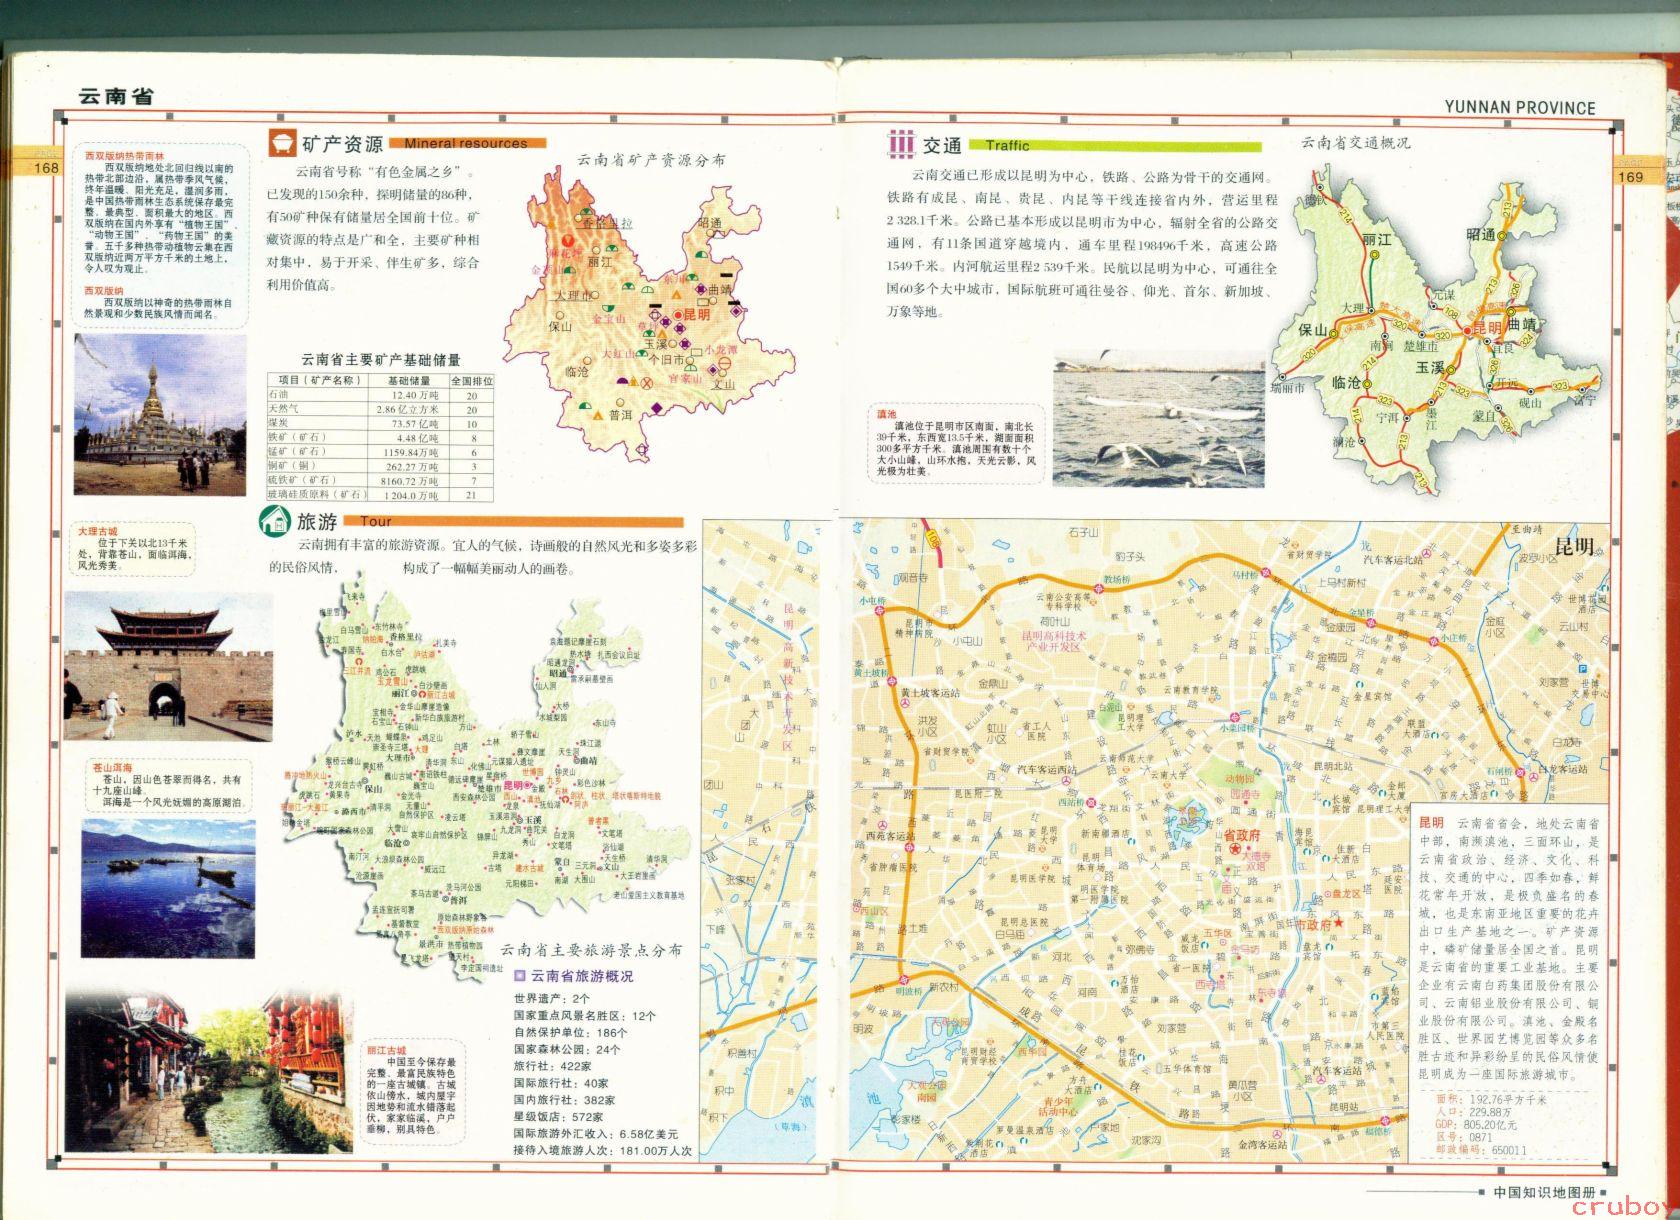Open the white pagoda photo
1680x1220 pixels.
[x=160, y=415]
